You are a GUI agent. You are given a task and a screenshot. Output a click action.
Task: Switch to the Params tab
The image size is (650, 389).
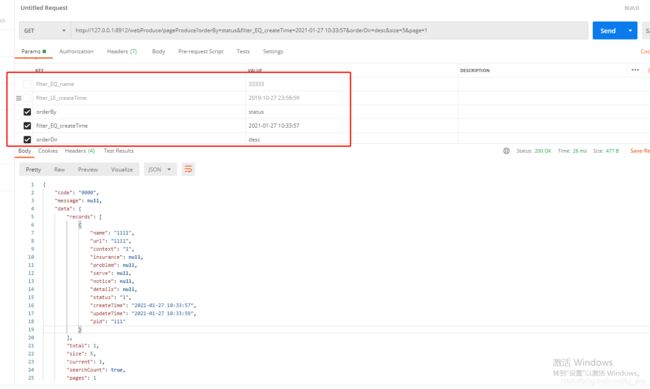tap(33, 51)
